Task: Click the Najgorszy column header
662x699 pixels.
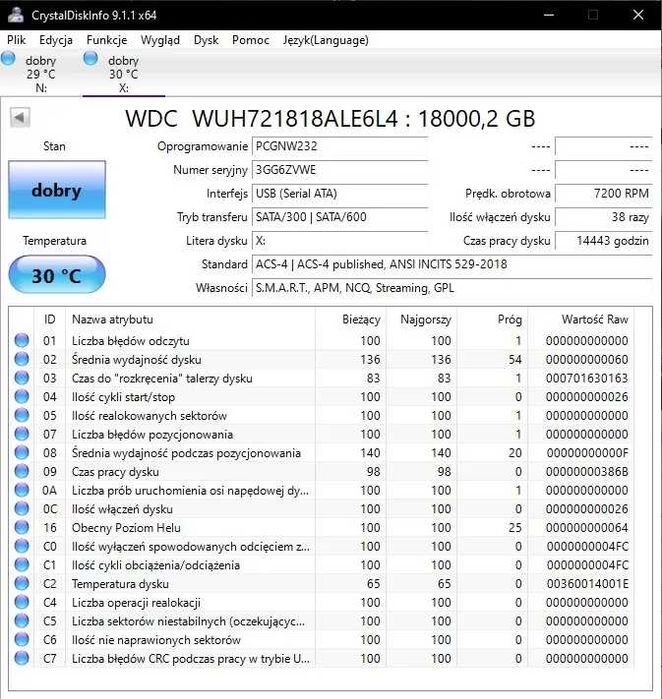Action: [421, 319]
